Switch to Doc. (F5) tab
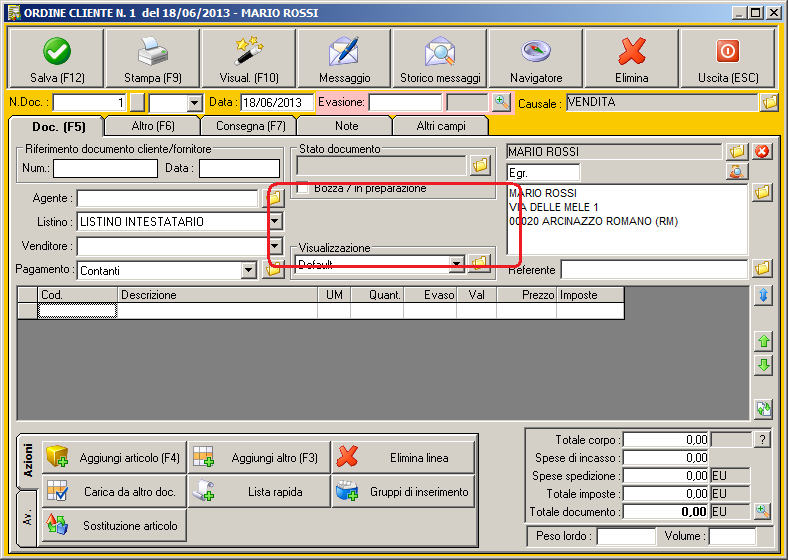 point(58,127)
